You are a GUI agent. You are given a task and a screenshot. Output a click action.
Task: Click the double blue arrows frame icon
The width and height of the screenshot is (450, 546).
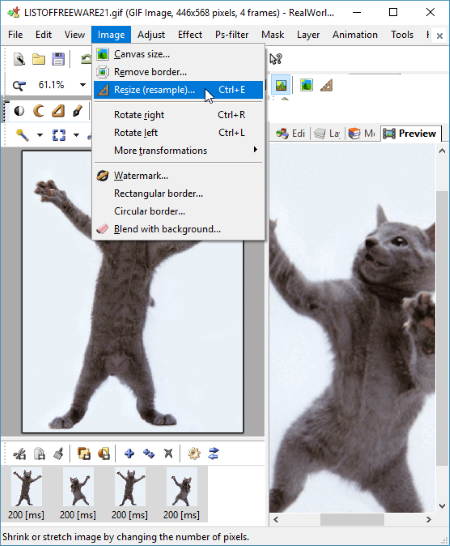tap(149, 454)
